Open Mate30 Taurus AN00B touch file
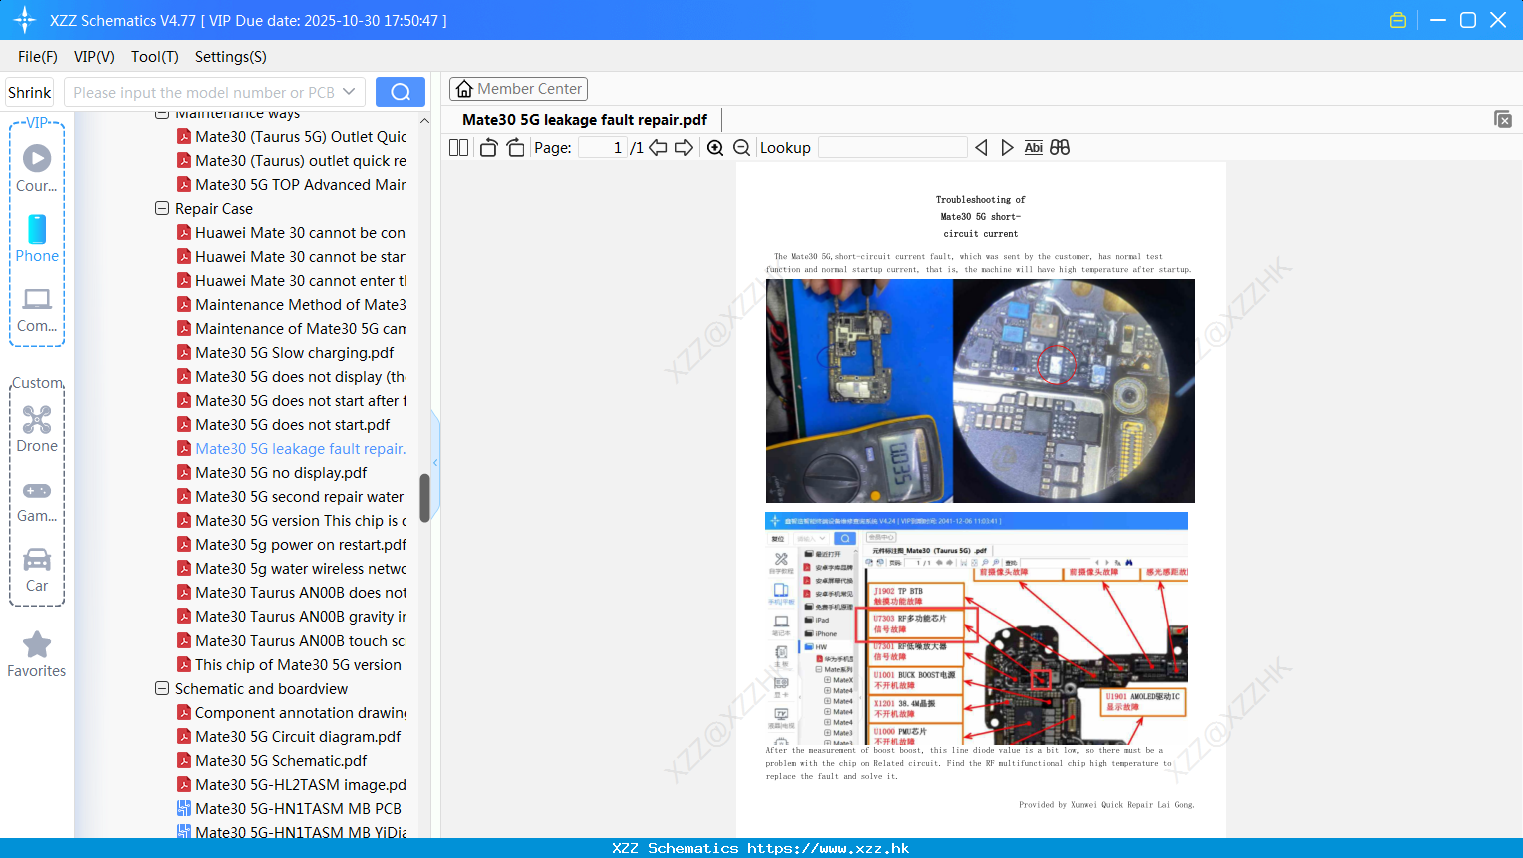Viewport: 1523px width, 858px height. (x=291, y=641)
